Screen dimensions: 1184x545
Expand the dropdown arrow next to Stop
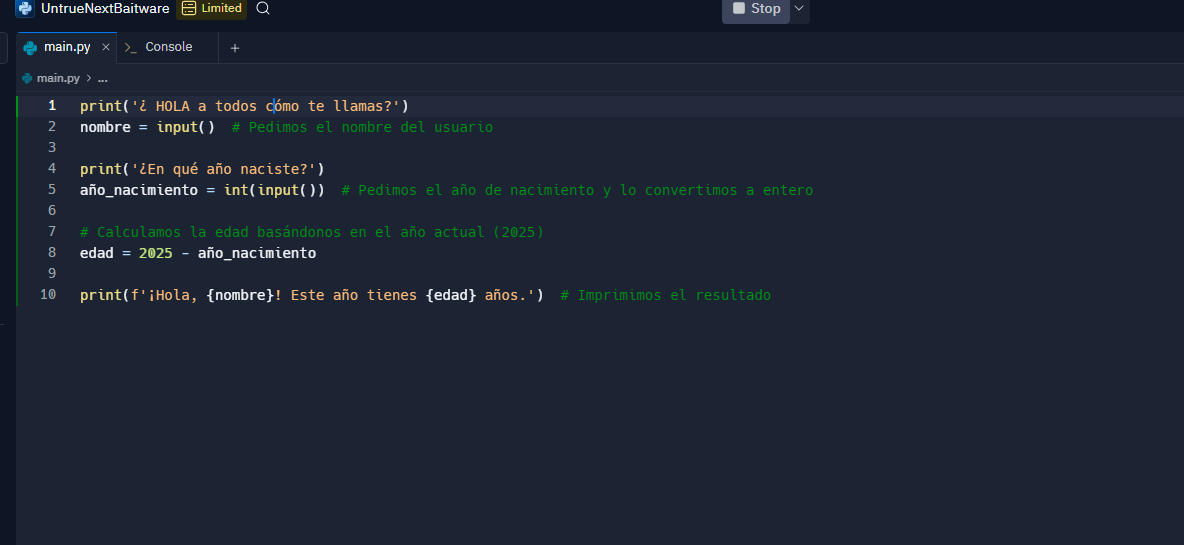click(x=800, y=8)
